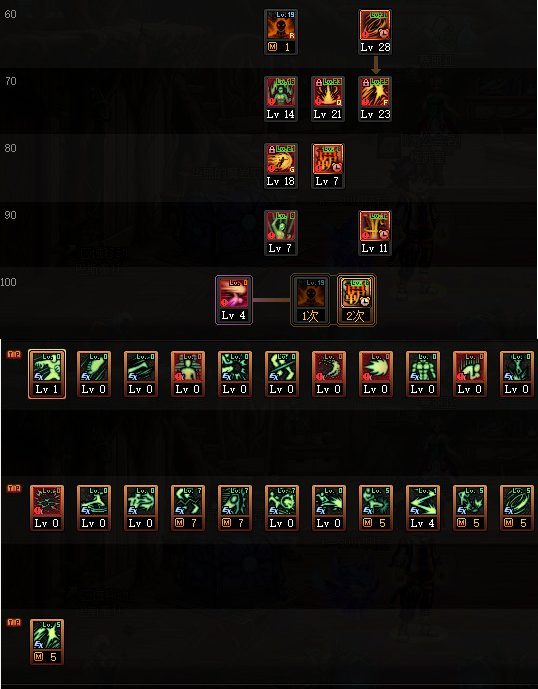Click the M 1 silhouette skill with R hotkey
Viewport: 538px width, 689px height.
(x=281, y=32)
